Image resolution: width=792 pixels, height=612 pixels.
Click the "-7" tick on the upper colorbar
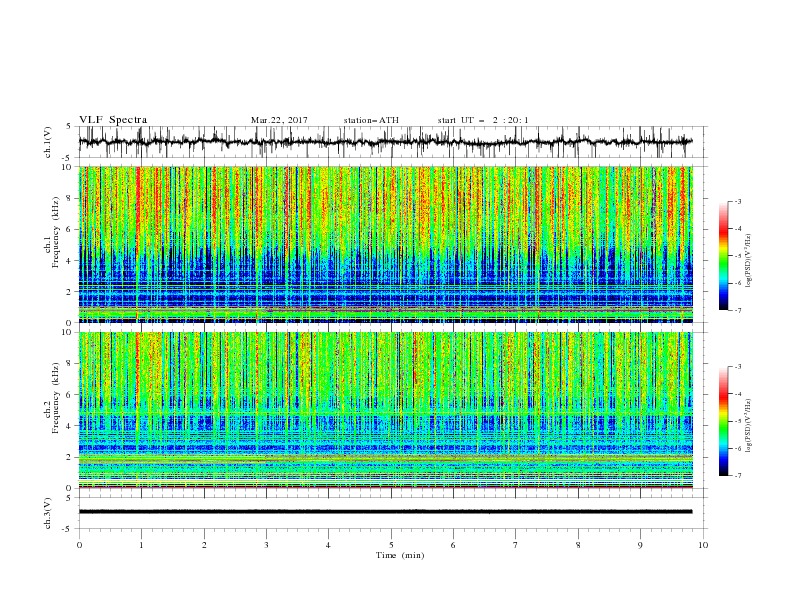pyautogui.click(x=737, y=310)
